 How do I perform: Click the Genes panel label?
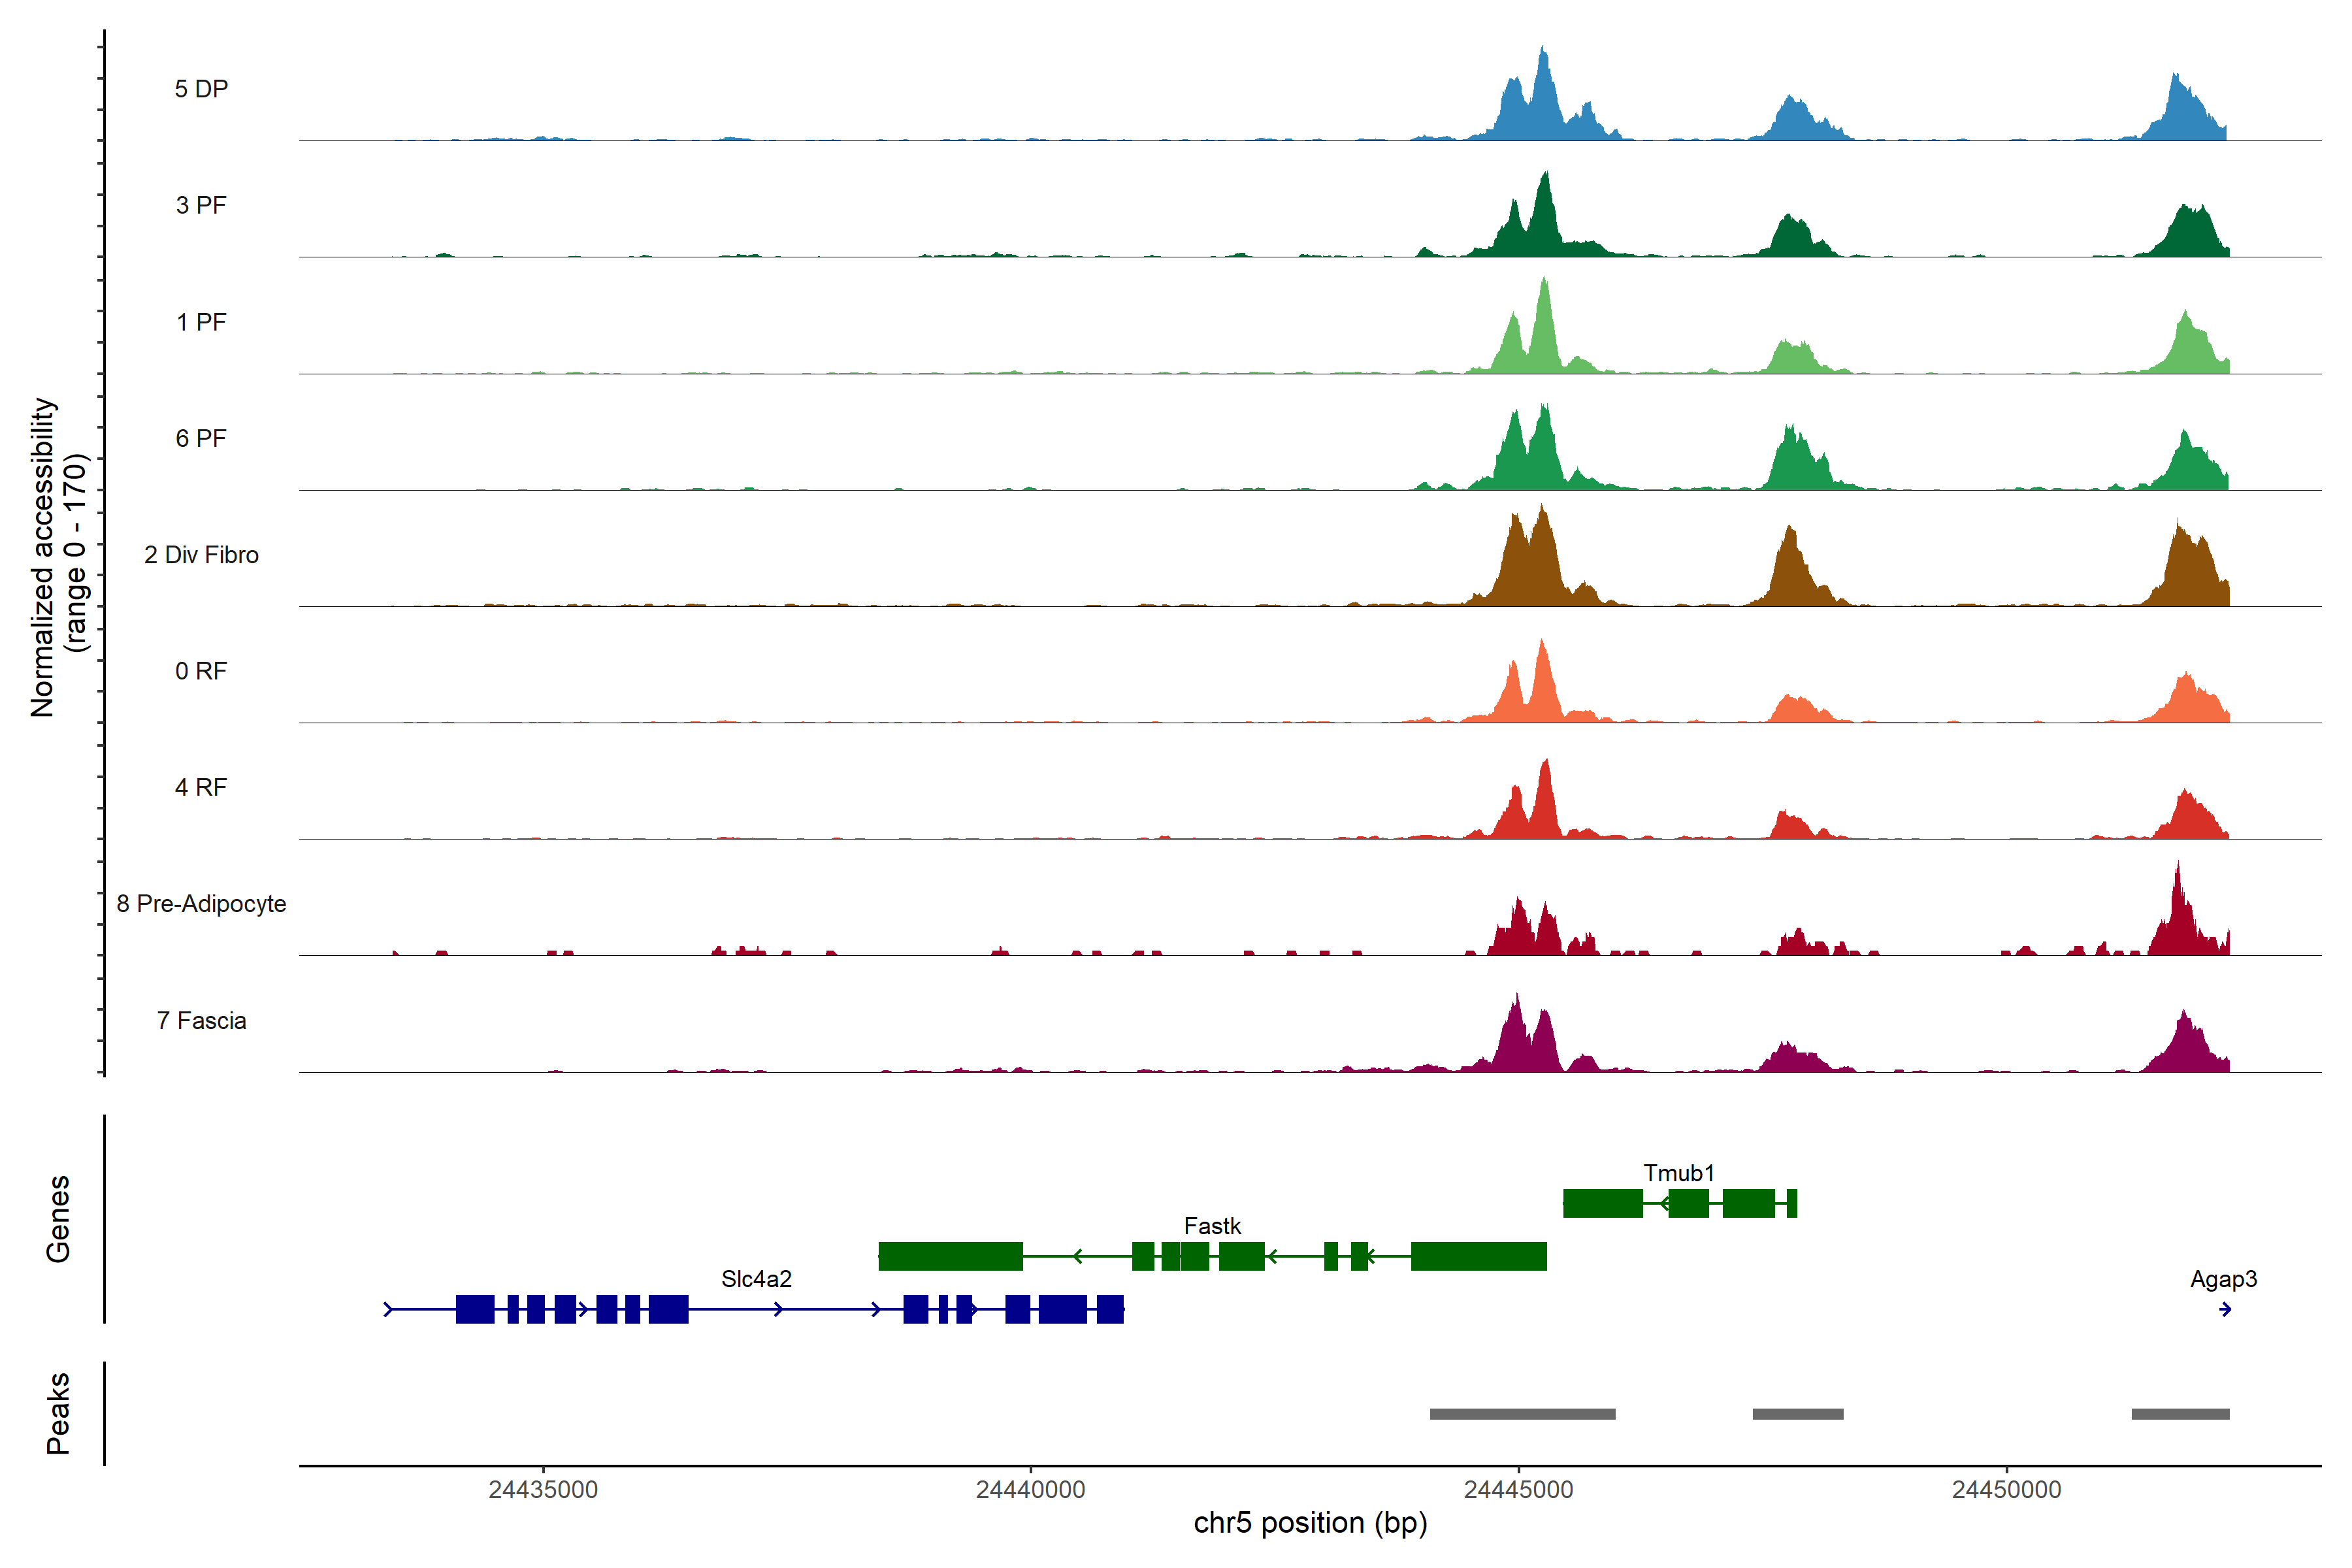[58, 1218]
